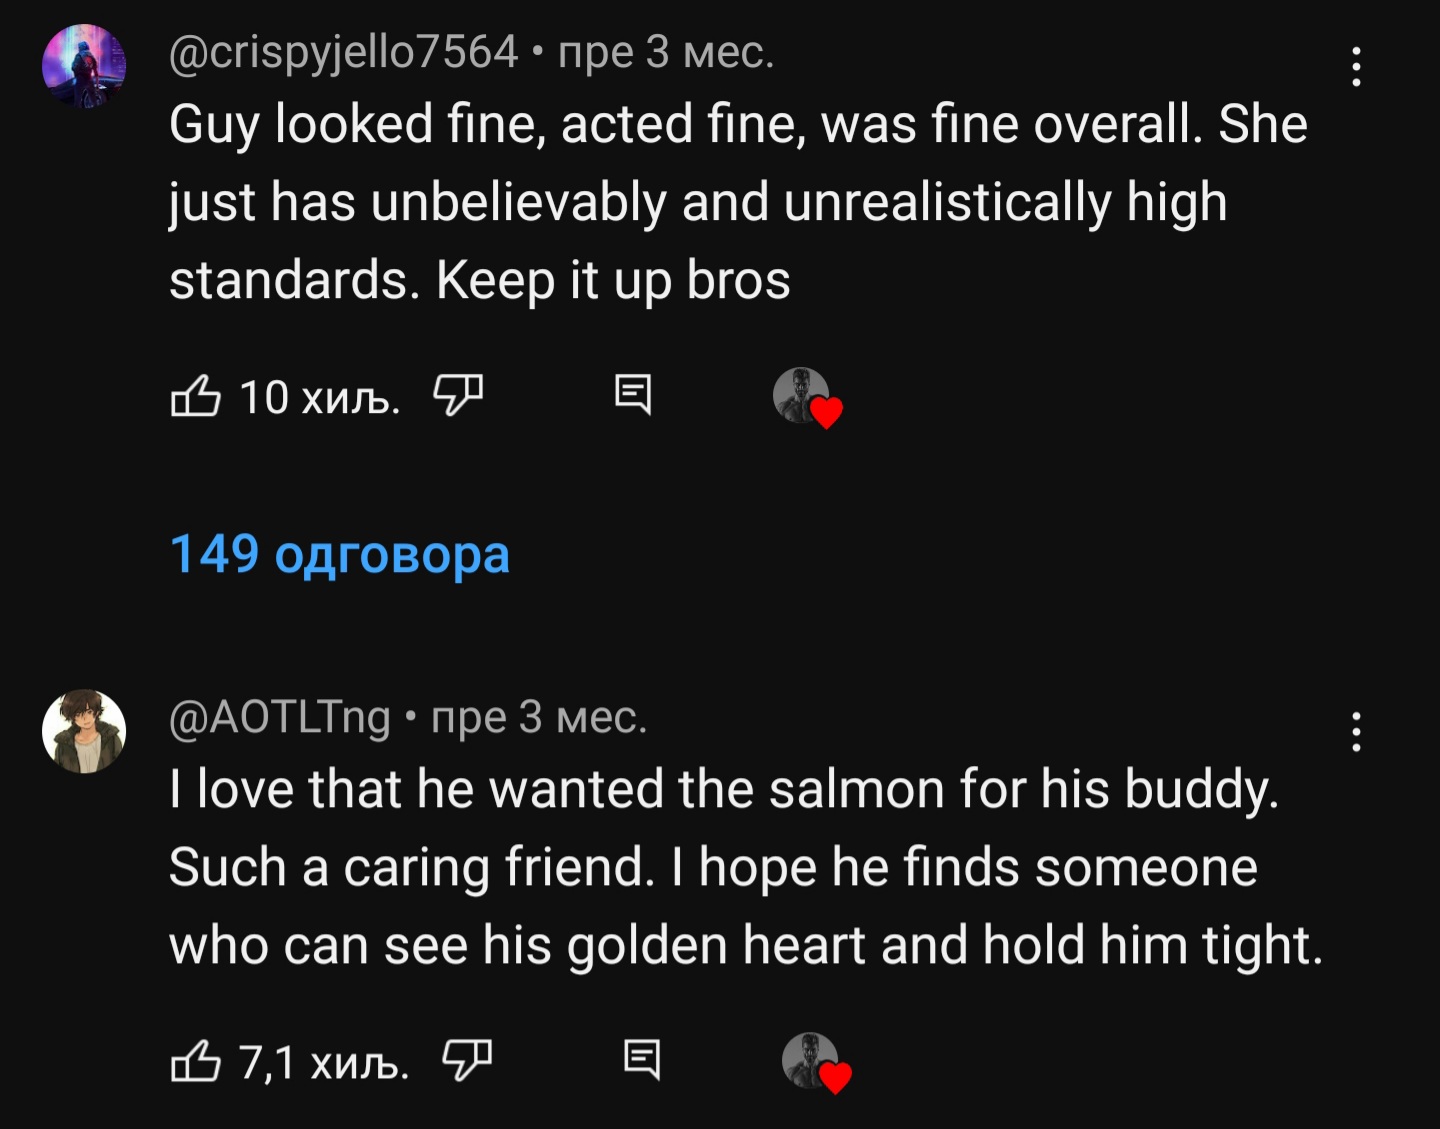This screenshot has width=1440, height=1129.
Task: Select the creator heart on the second comment
Action: (817, 1062)
